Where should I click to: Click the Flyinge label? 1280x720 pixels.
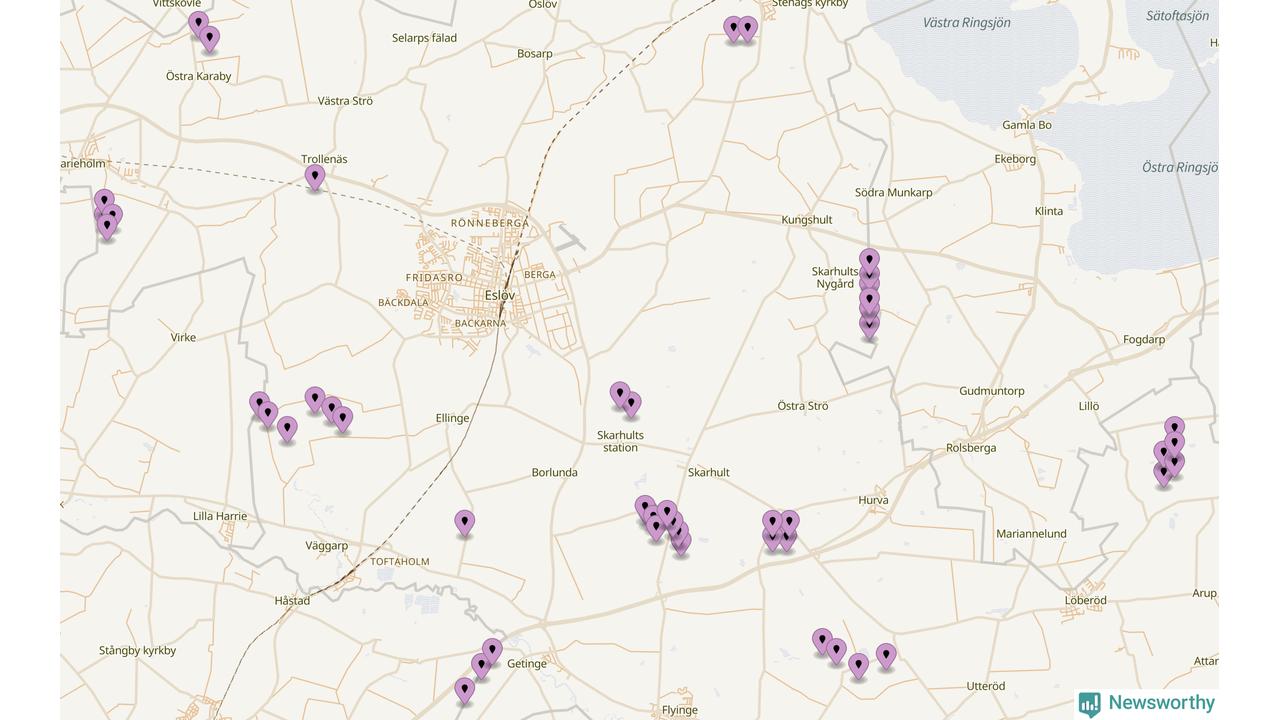pyautogui.click(x=680, y=710)
